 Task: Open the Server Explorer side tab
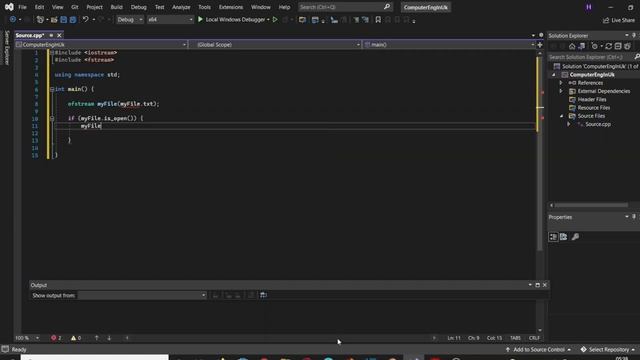pyautogui.click(x=7, y=47)
